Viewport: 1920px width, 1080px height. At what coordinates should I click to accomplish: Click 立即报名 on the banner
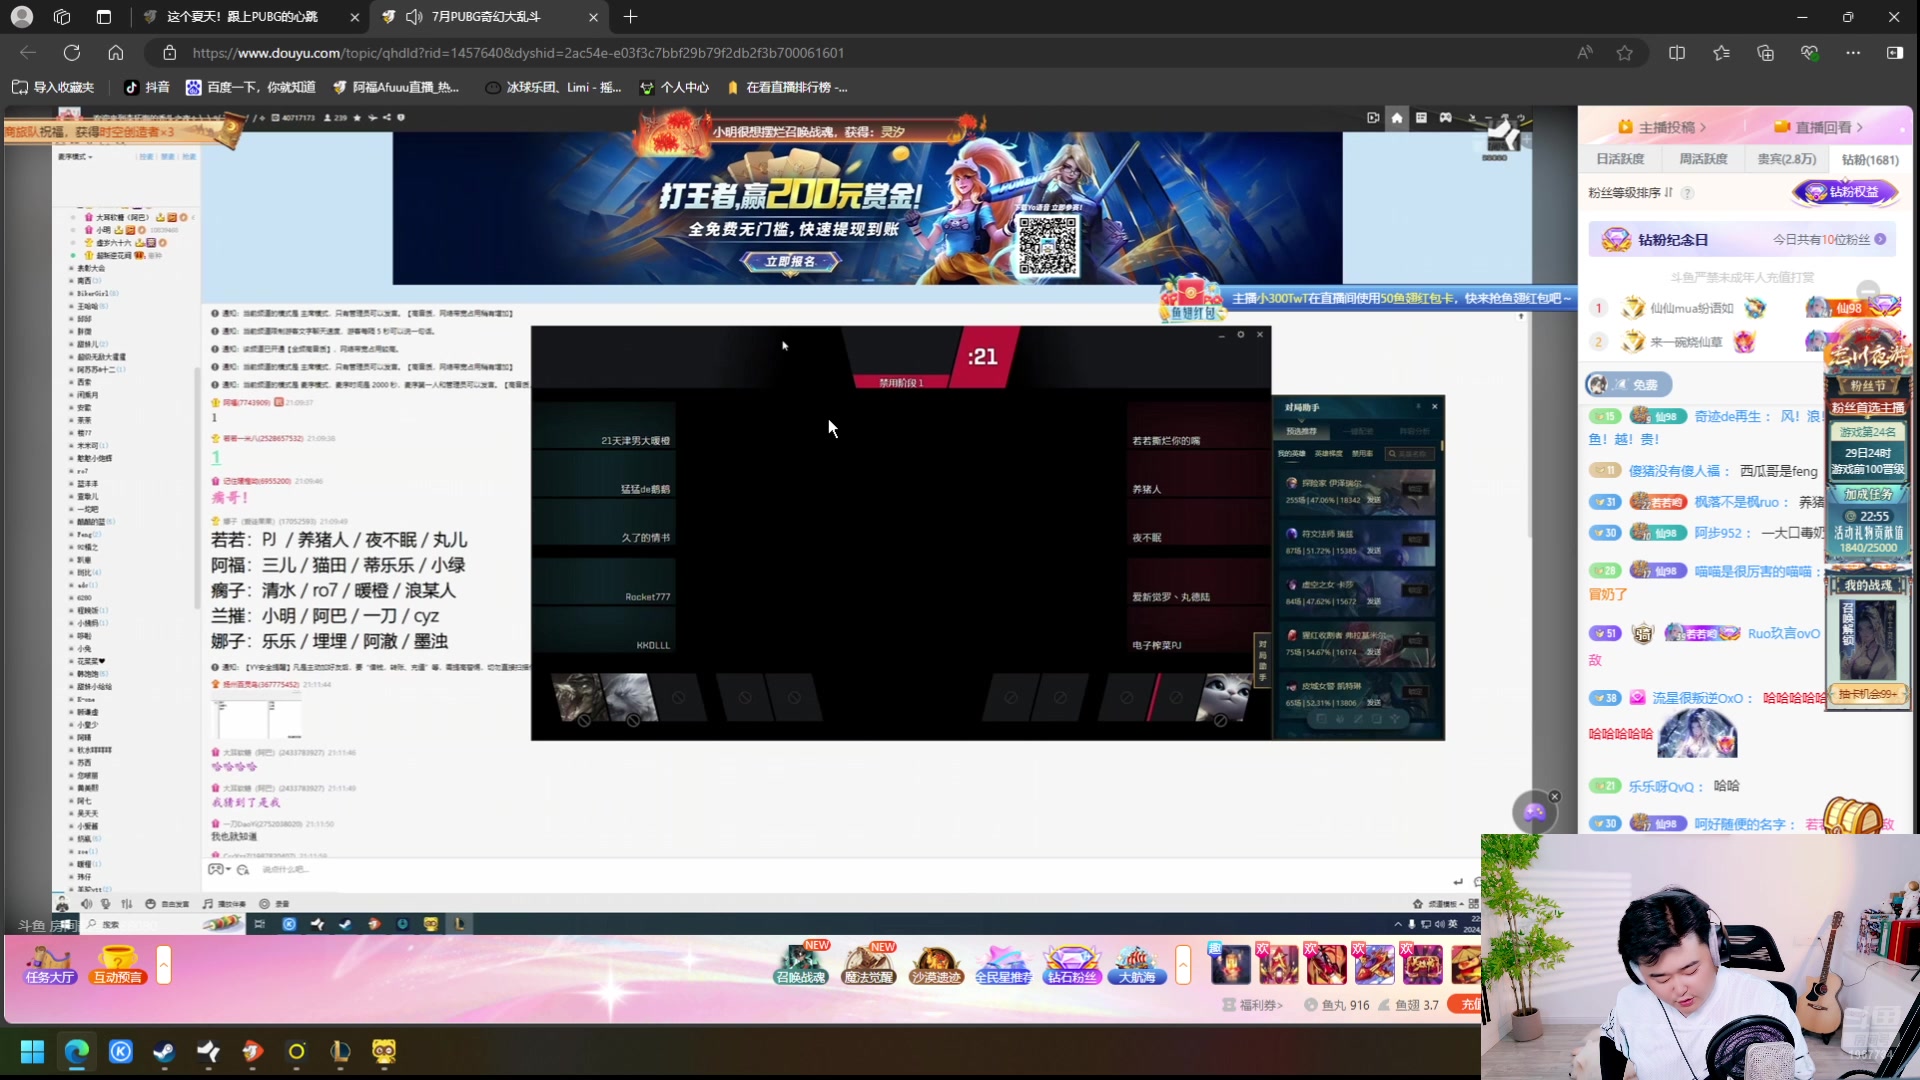[x=790, y=262]
